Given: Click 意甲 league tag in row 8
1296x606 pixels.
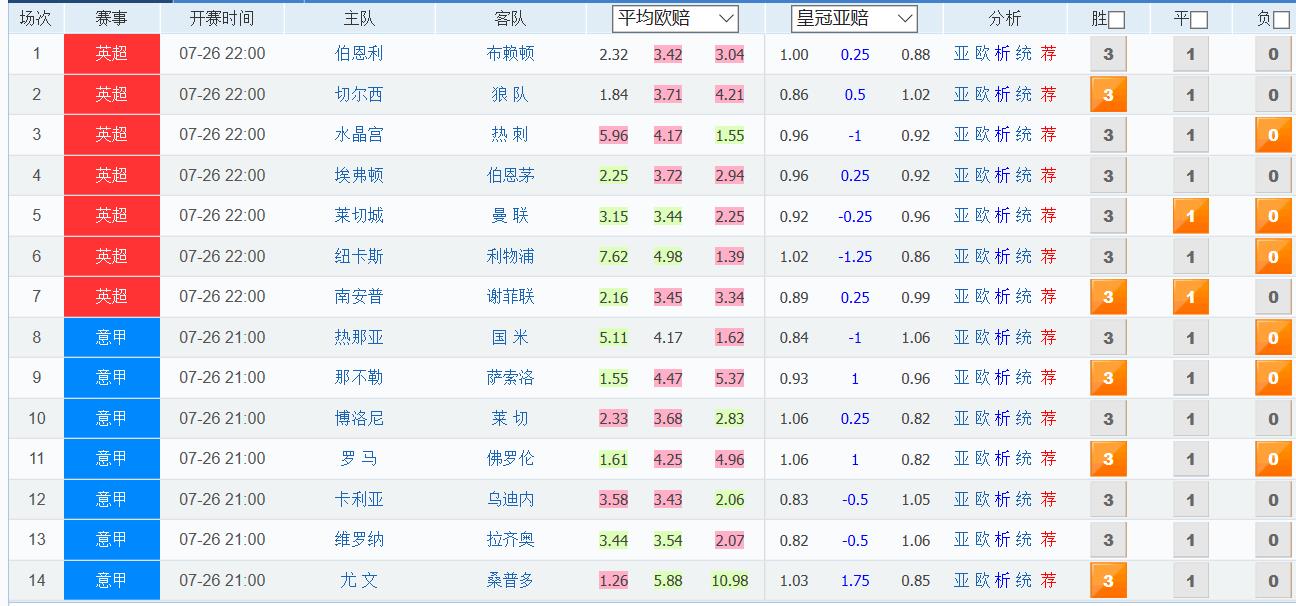Looking at the screenshot, I should [x=112, y=338].
